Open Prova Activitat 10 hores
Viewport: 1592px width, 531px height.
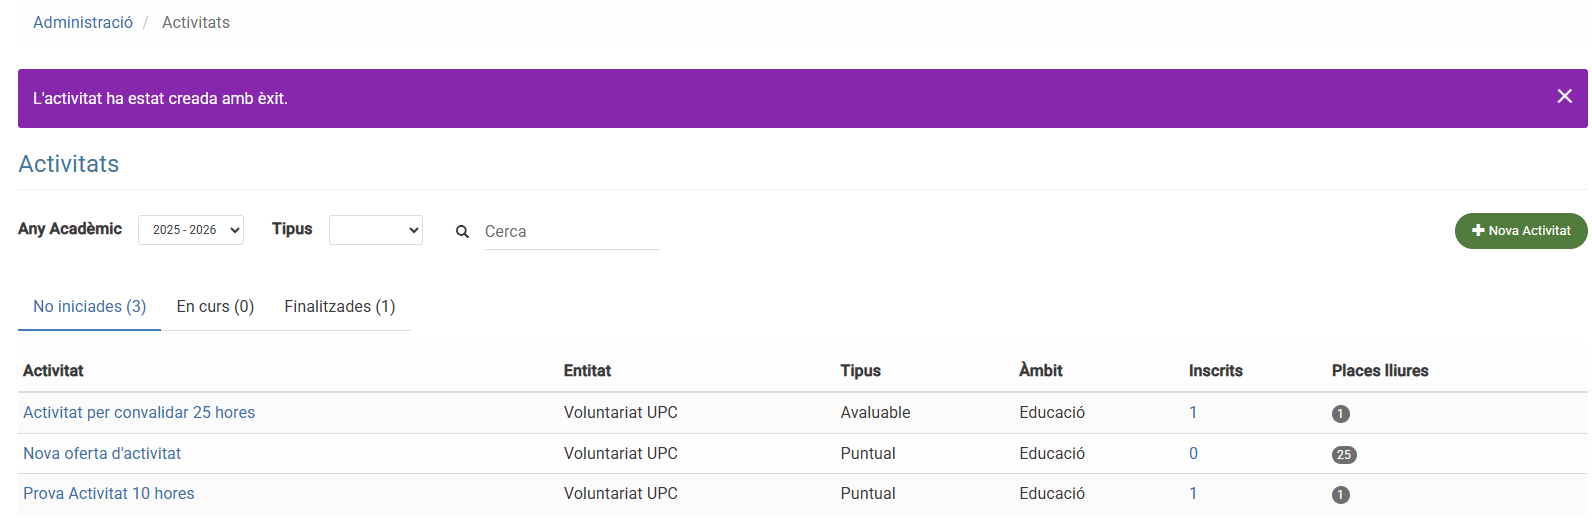tap(109, 493)
